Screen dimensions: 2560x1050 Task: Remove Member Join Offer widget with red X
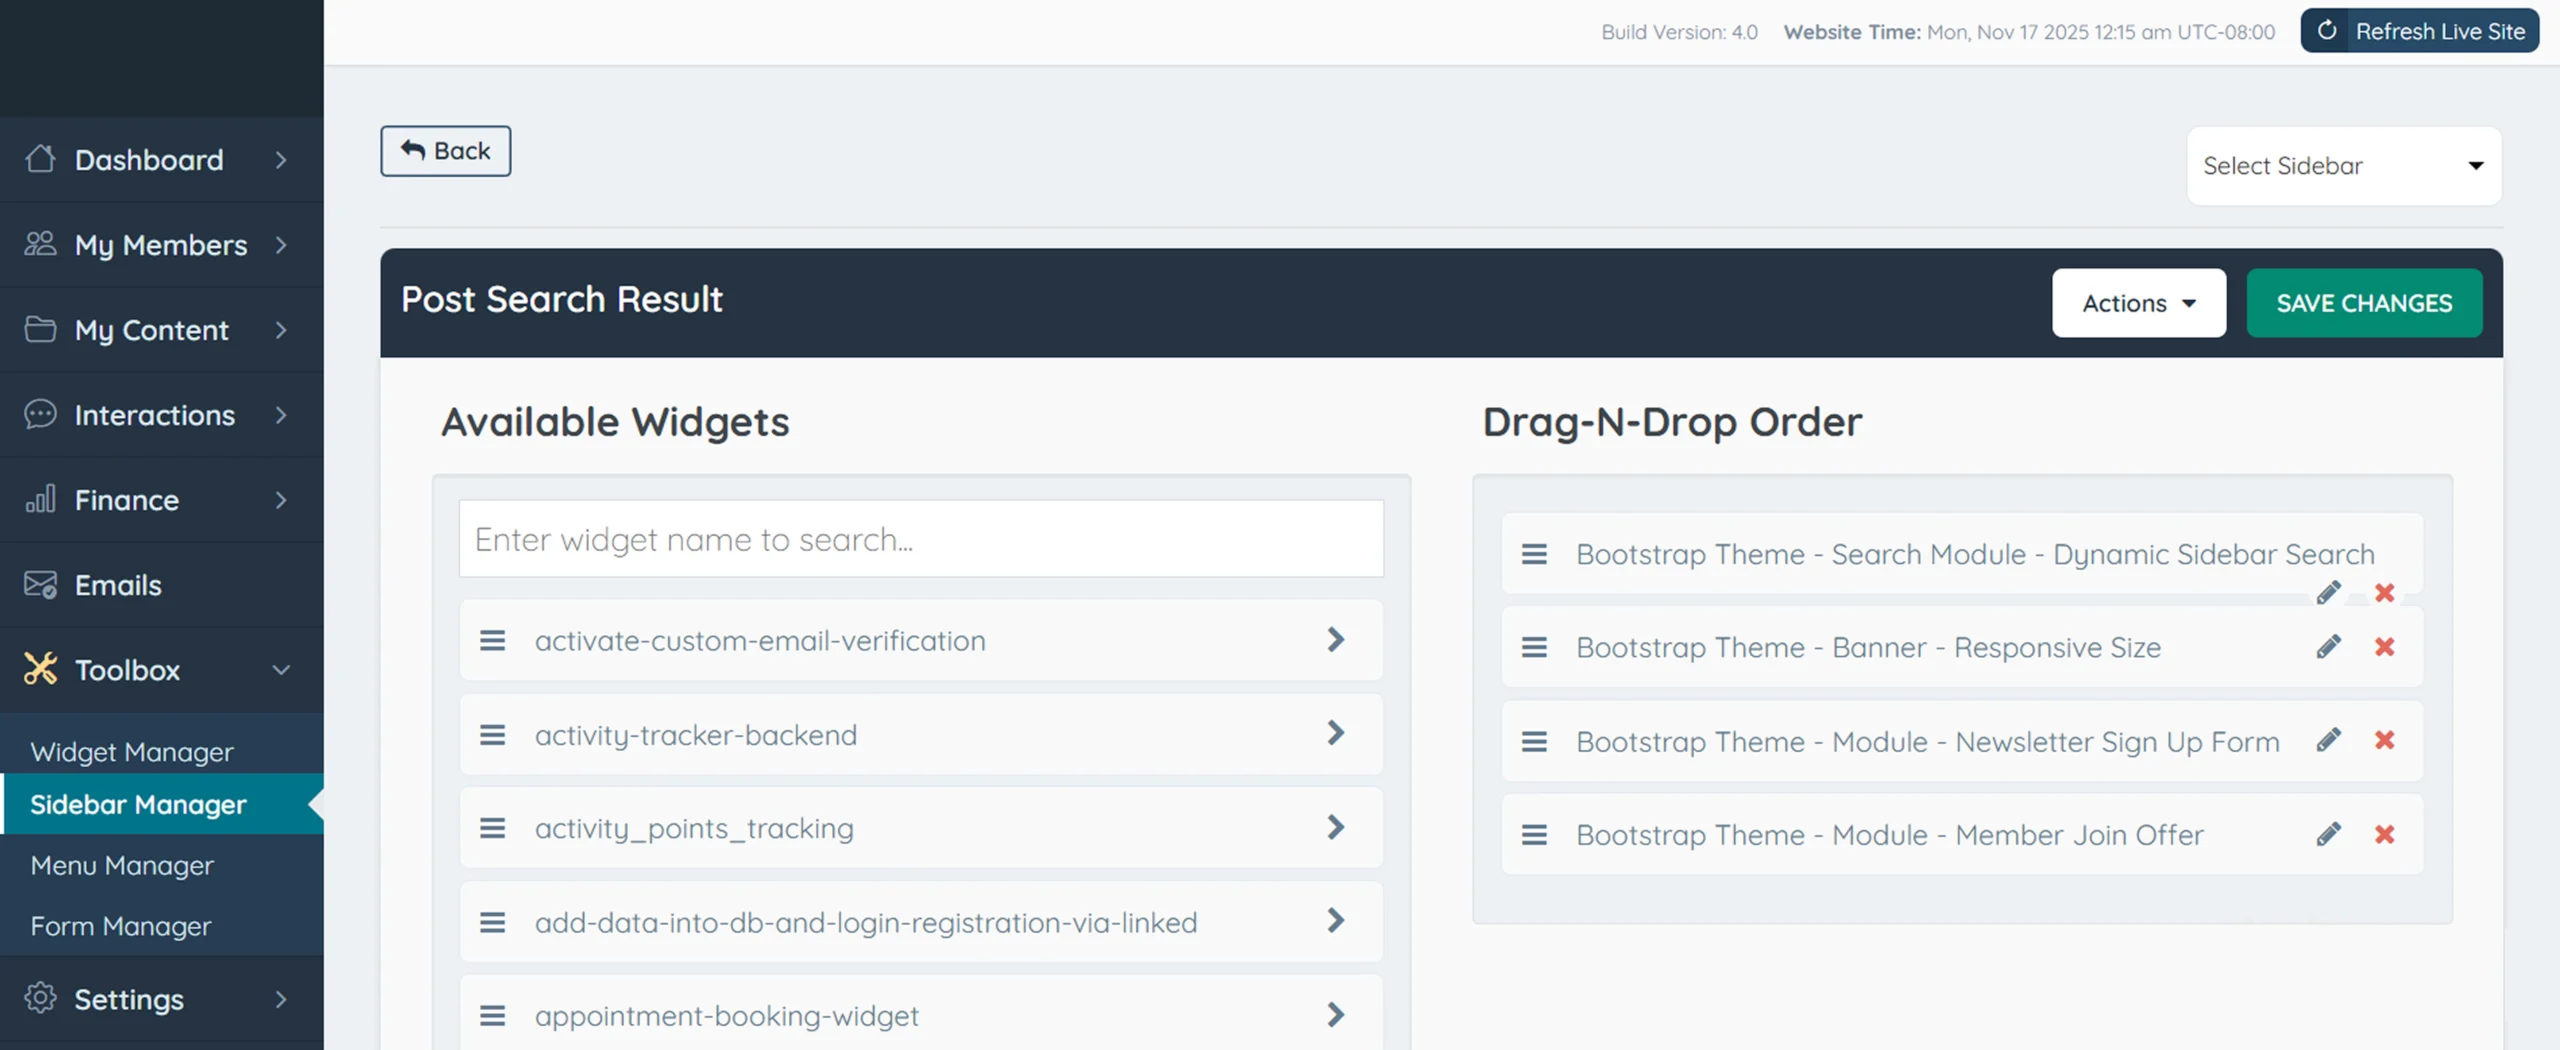click(x=2384, y=834)
